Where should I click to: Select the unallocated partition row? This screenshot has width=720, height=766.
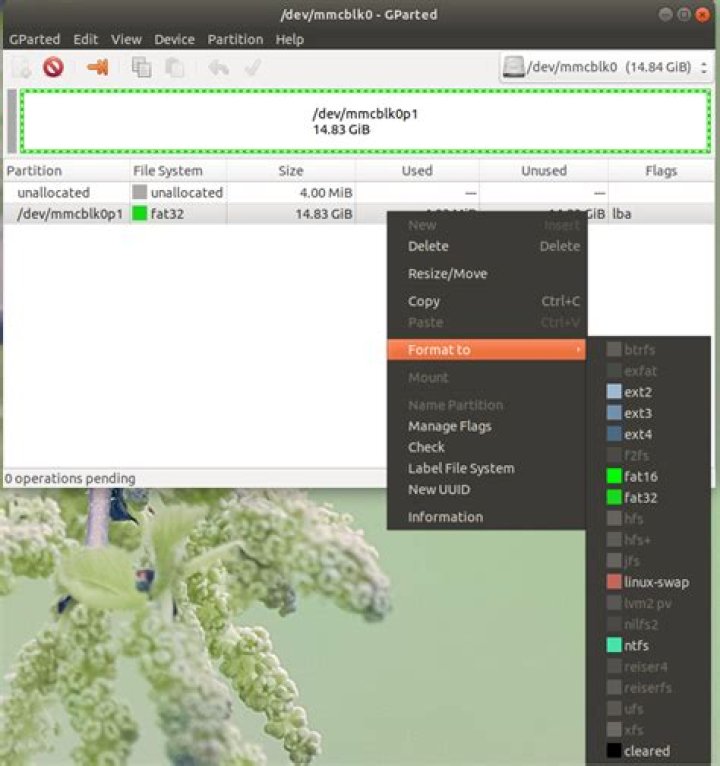click(x=359, y=192)
